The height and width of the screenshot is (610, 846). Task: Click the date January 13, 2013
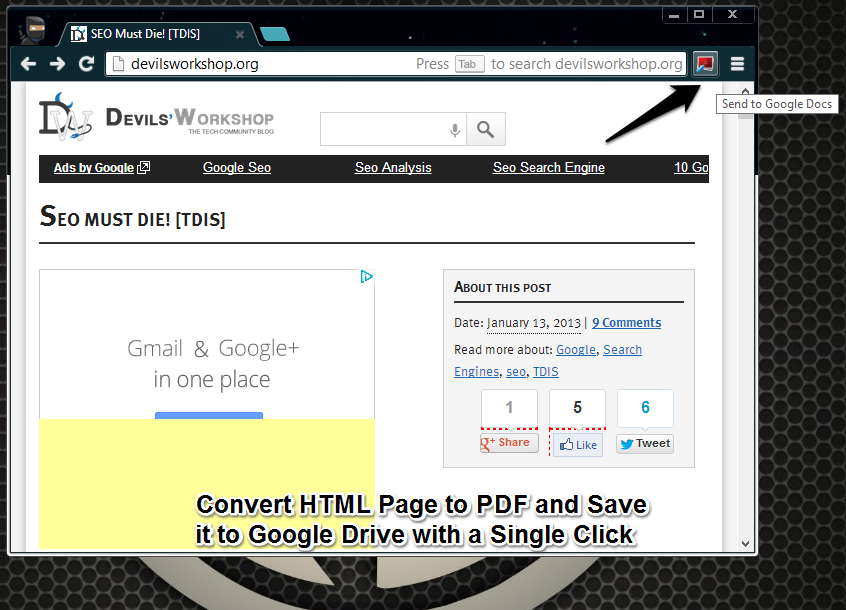[x=534, y=323]
